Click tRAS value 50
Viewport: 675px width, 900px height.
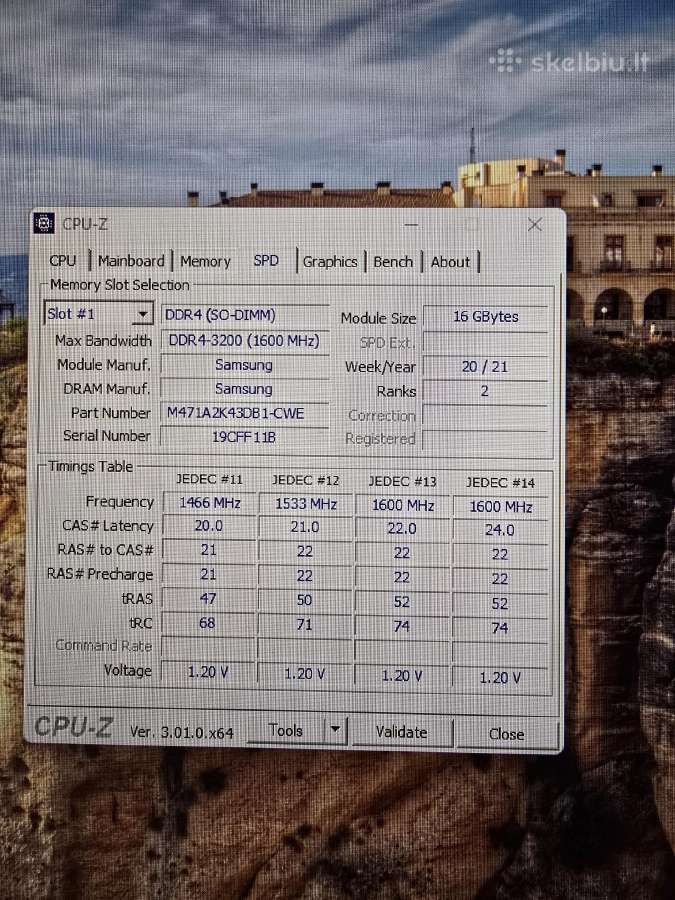(x=305, y=600)
